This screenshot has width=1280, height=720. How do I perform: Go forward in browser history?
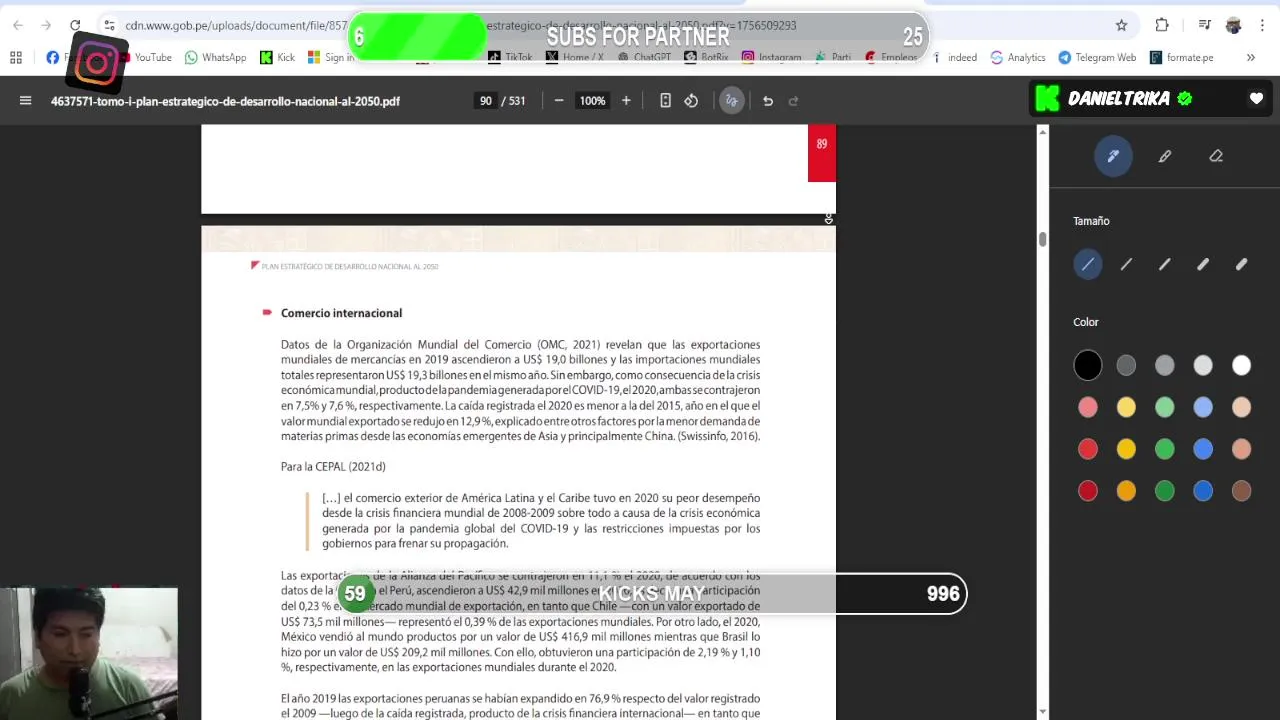tap(46, 25)
